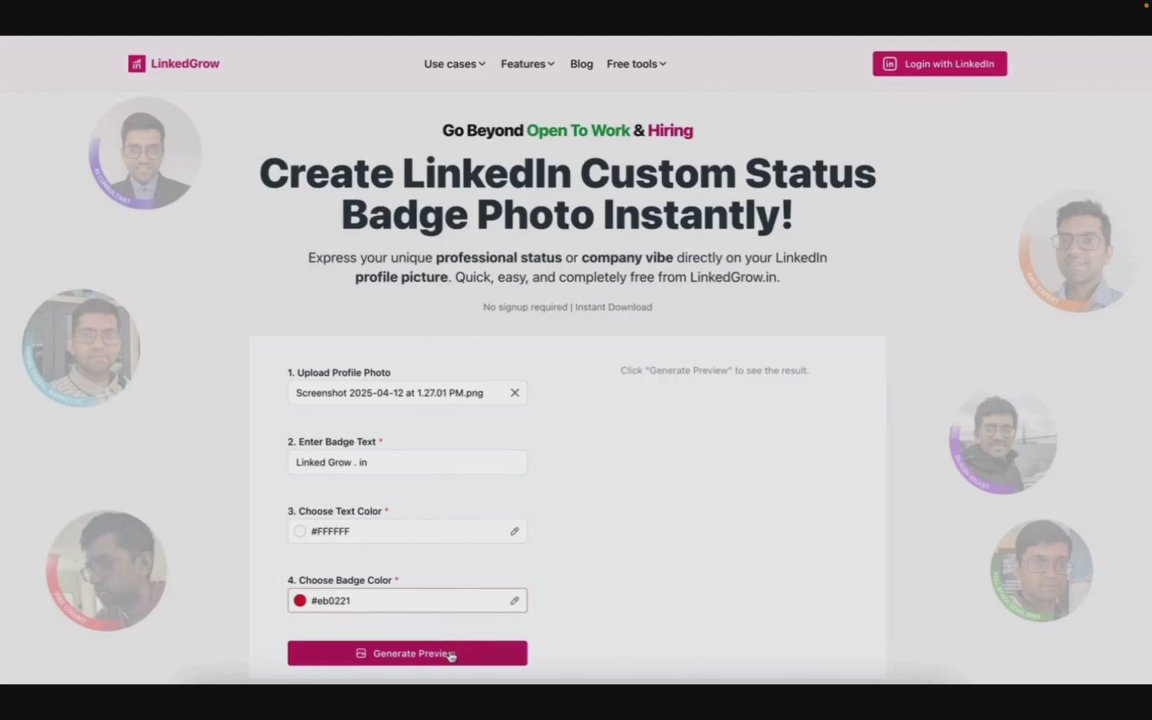This screenshot has height=720, width=1152.
Task: Select the purple AI Consultant badge photo
Action: [145, 154]
